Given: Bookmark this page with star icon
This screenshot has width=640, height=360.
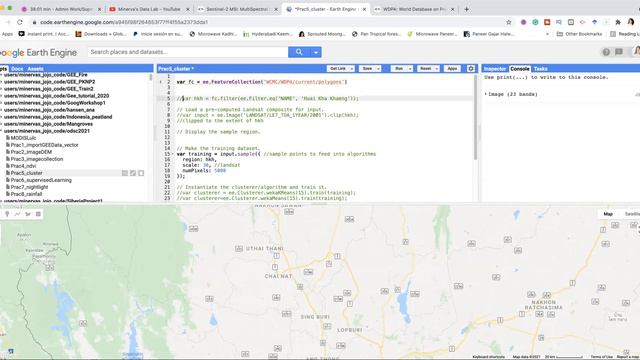Looking at the screenshot, I should tap(509, 22).
